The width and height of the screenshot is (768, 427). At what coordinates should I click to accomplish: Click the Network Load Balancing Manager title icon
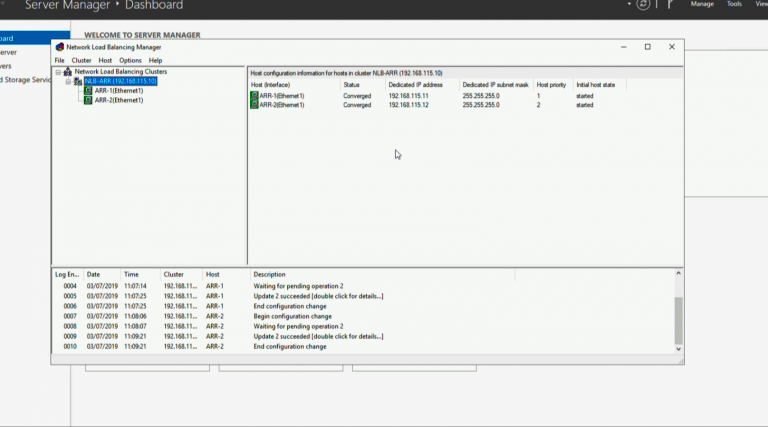click(x=60, y=47)
